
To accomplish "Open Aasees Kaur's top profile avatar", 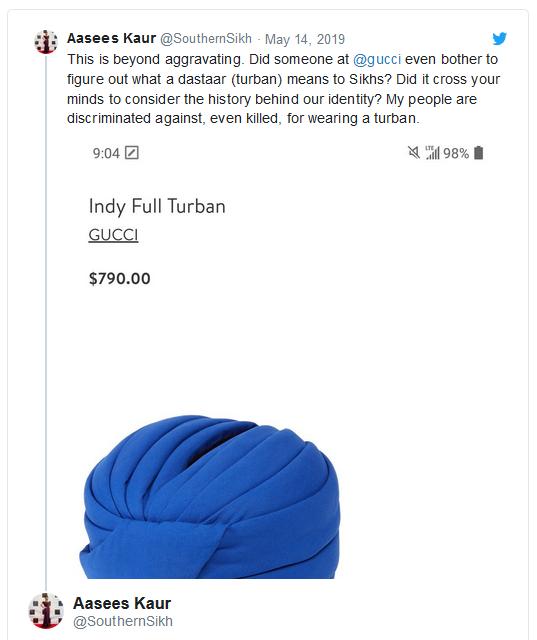I will point(46,42).
